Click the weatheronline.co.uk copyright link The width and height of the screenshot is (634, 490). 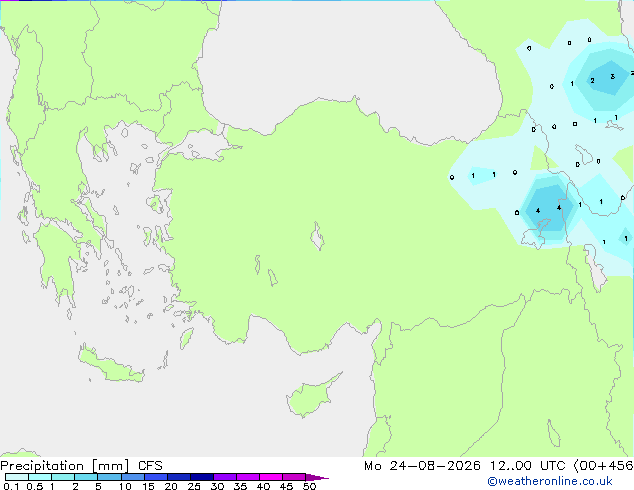(x=550, y=481)
